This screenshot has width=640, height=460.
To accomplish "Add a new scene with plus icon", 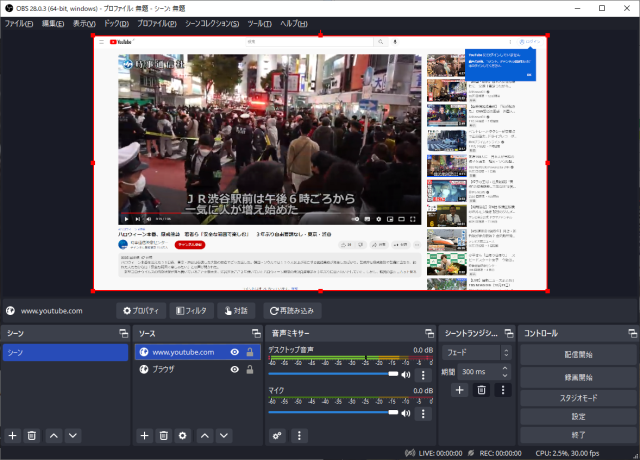I will pos(13,436).
